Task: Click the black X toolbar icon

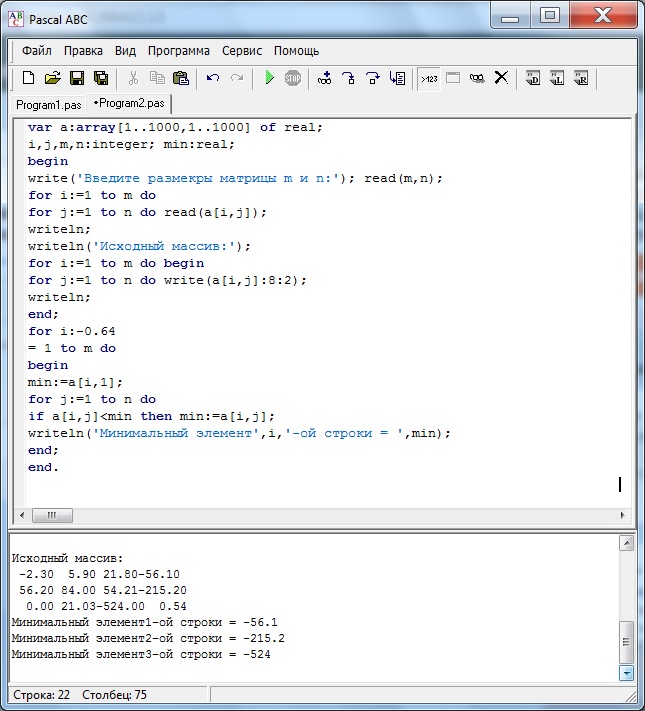Action: (501, 78)
